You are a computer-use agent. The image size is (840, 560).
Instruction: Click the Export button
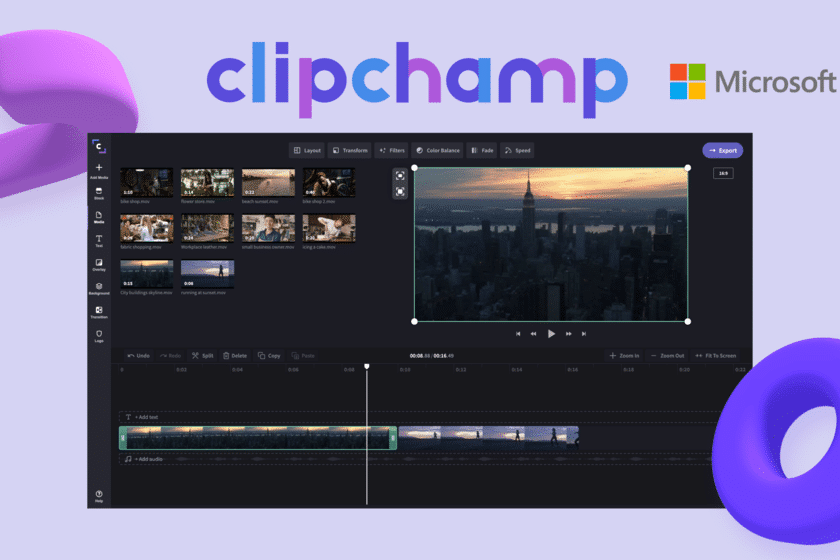click(723, 151)
